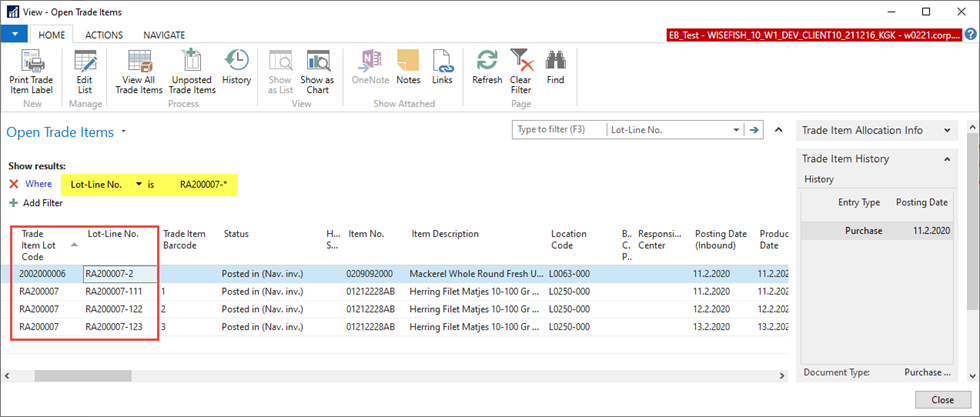The width and height of the screenshot is (980, 417).
Task: Switch to the ACTIONS ribbon tab
Action: [104, 34]
